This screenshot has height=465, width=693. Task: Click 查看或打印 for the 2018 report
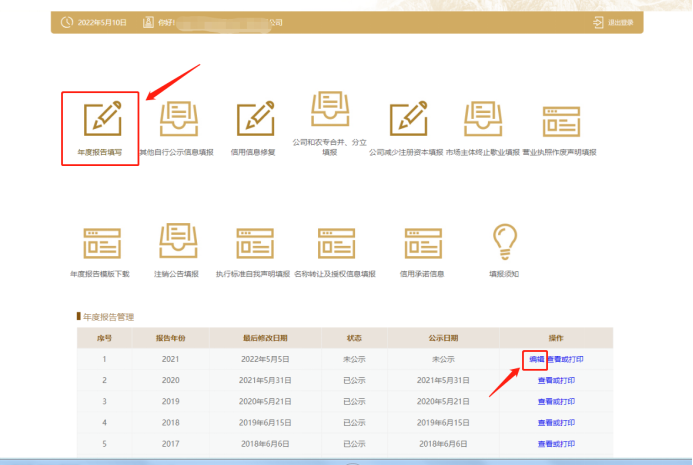tap(556, 423)
